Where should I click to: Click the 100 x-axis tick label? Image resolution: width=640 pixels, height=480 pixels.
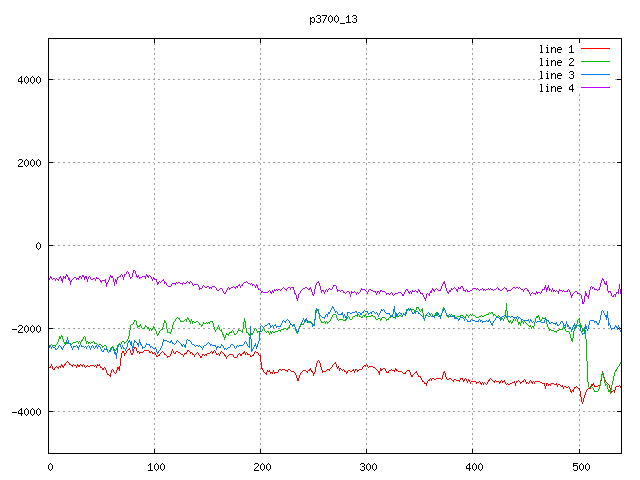coord(155,466)
